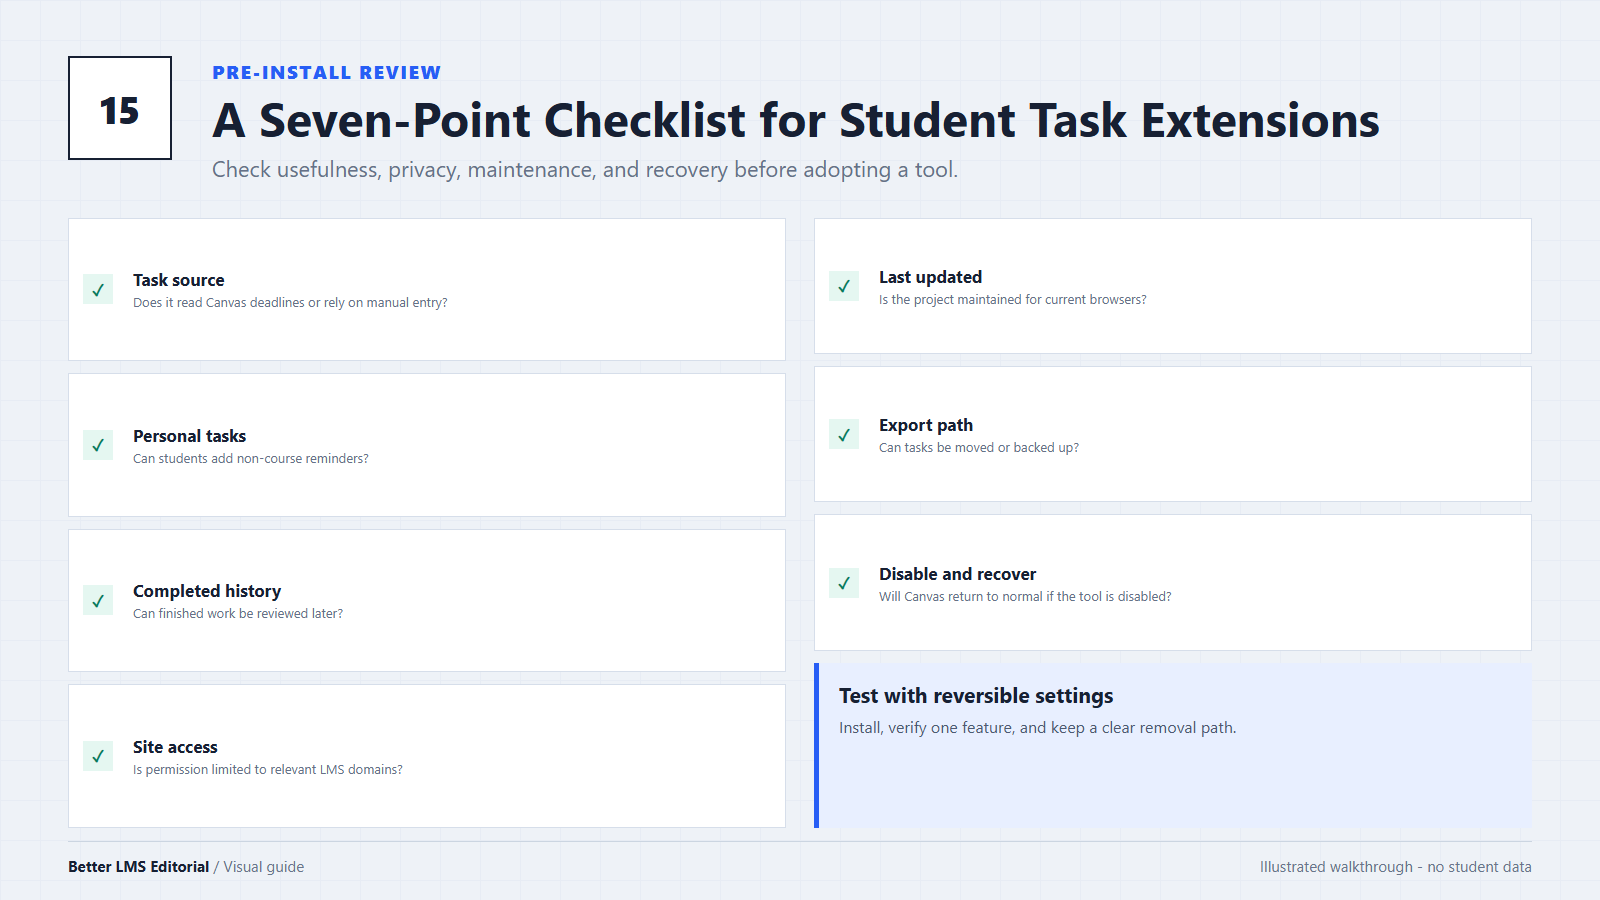Click the subtitle about checking usefulness and privacy
The width and height of the screenshot is (1600, 900).
click(585, 170)
